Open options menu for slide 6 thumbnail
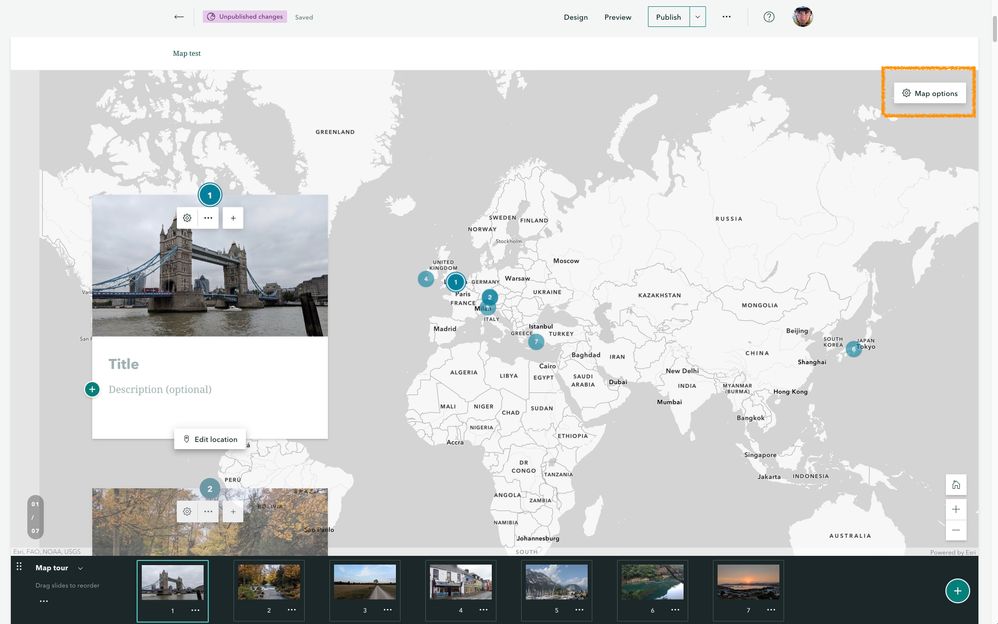 pyautogui.click(x=675, y=610)
